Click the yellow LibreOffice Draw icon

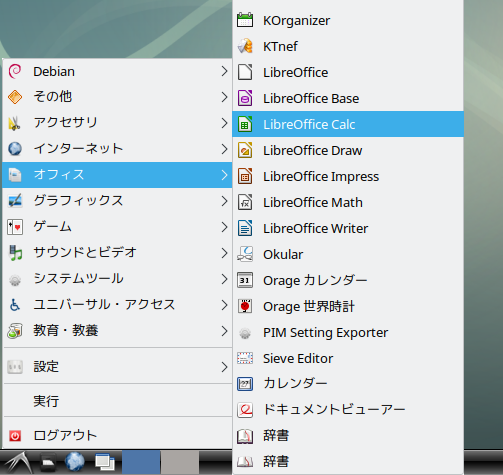pyautogui.click(x=245, y=150)
